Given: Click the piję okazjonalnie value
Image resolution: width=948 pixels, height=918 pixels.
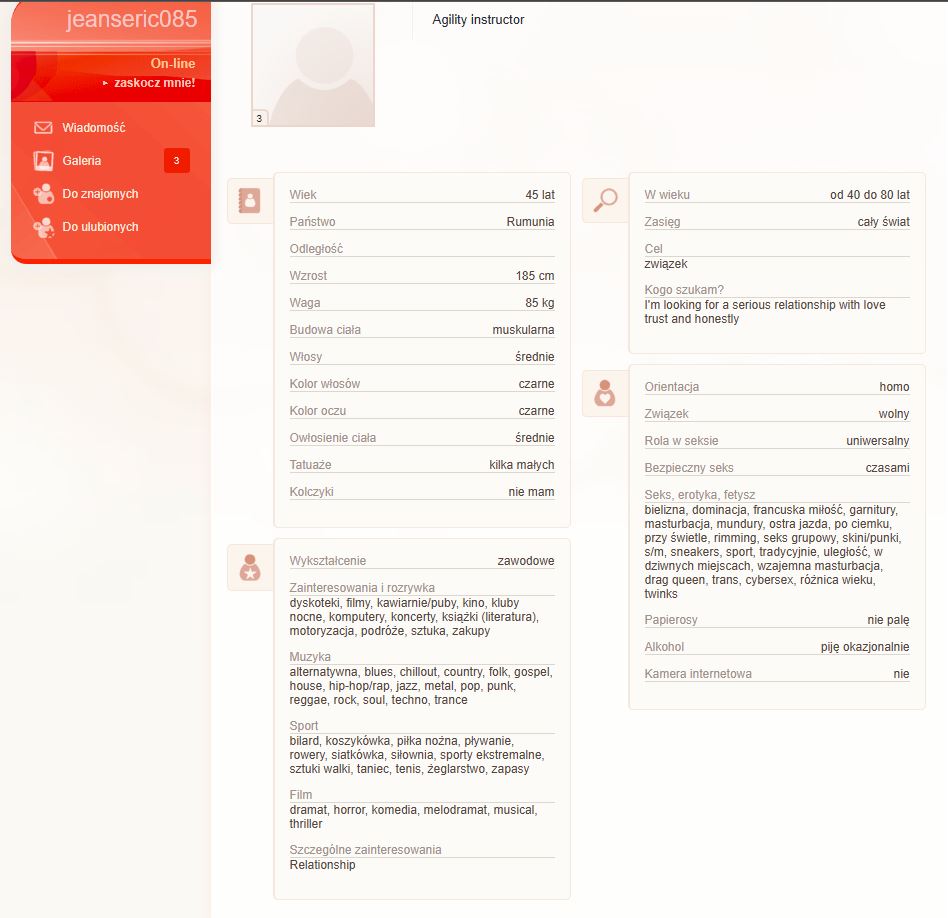Looking at the screenshot, I should click(865, 647).
